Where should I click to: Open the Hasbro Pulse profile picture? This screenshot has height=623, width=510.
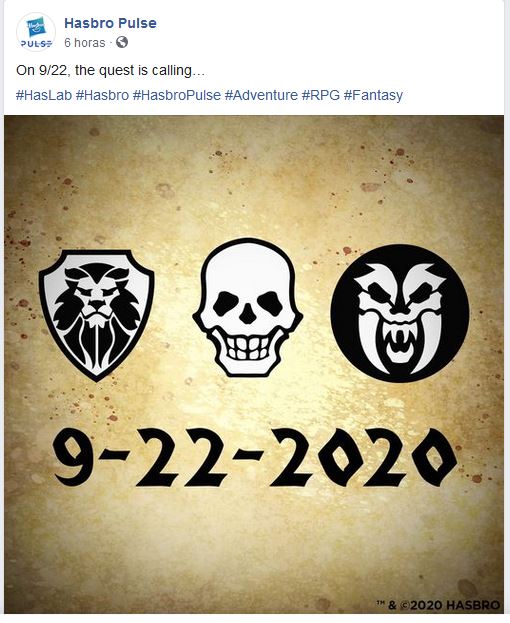pos(36,32)
